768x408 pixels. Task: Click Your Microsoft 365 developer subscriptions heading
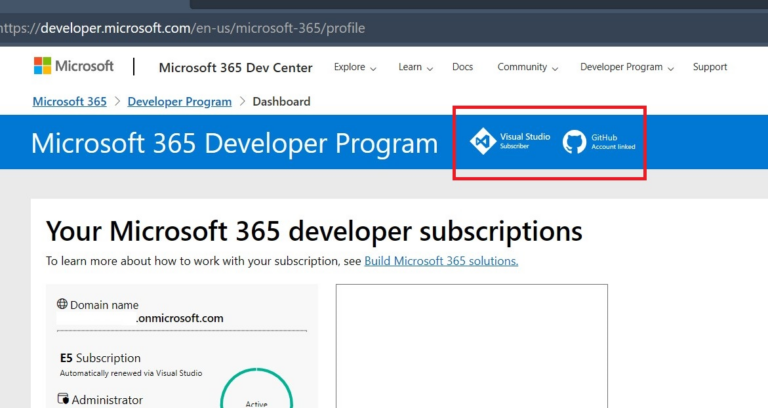pos(314,231)
